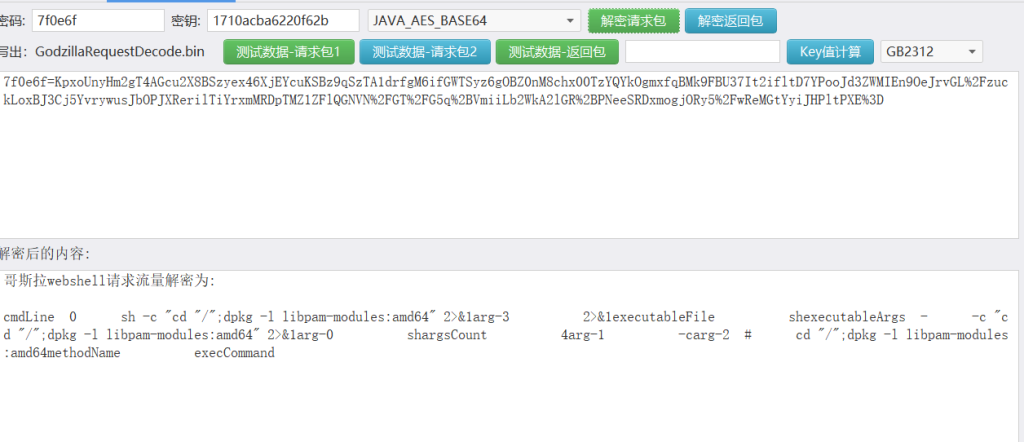Image resolution: width=1024 pixels, height=442 pixels.
Task: Click into the encrypted request text area
Action: (x=500, y=170)
